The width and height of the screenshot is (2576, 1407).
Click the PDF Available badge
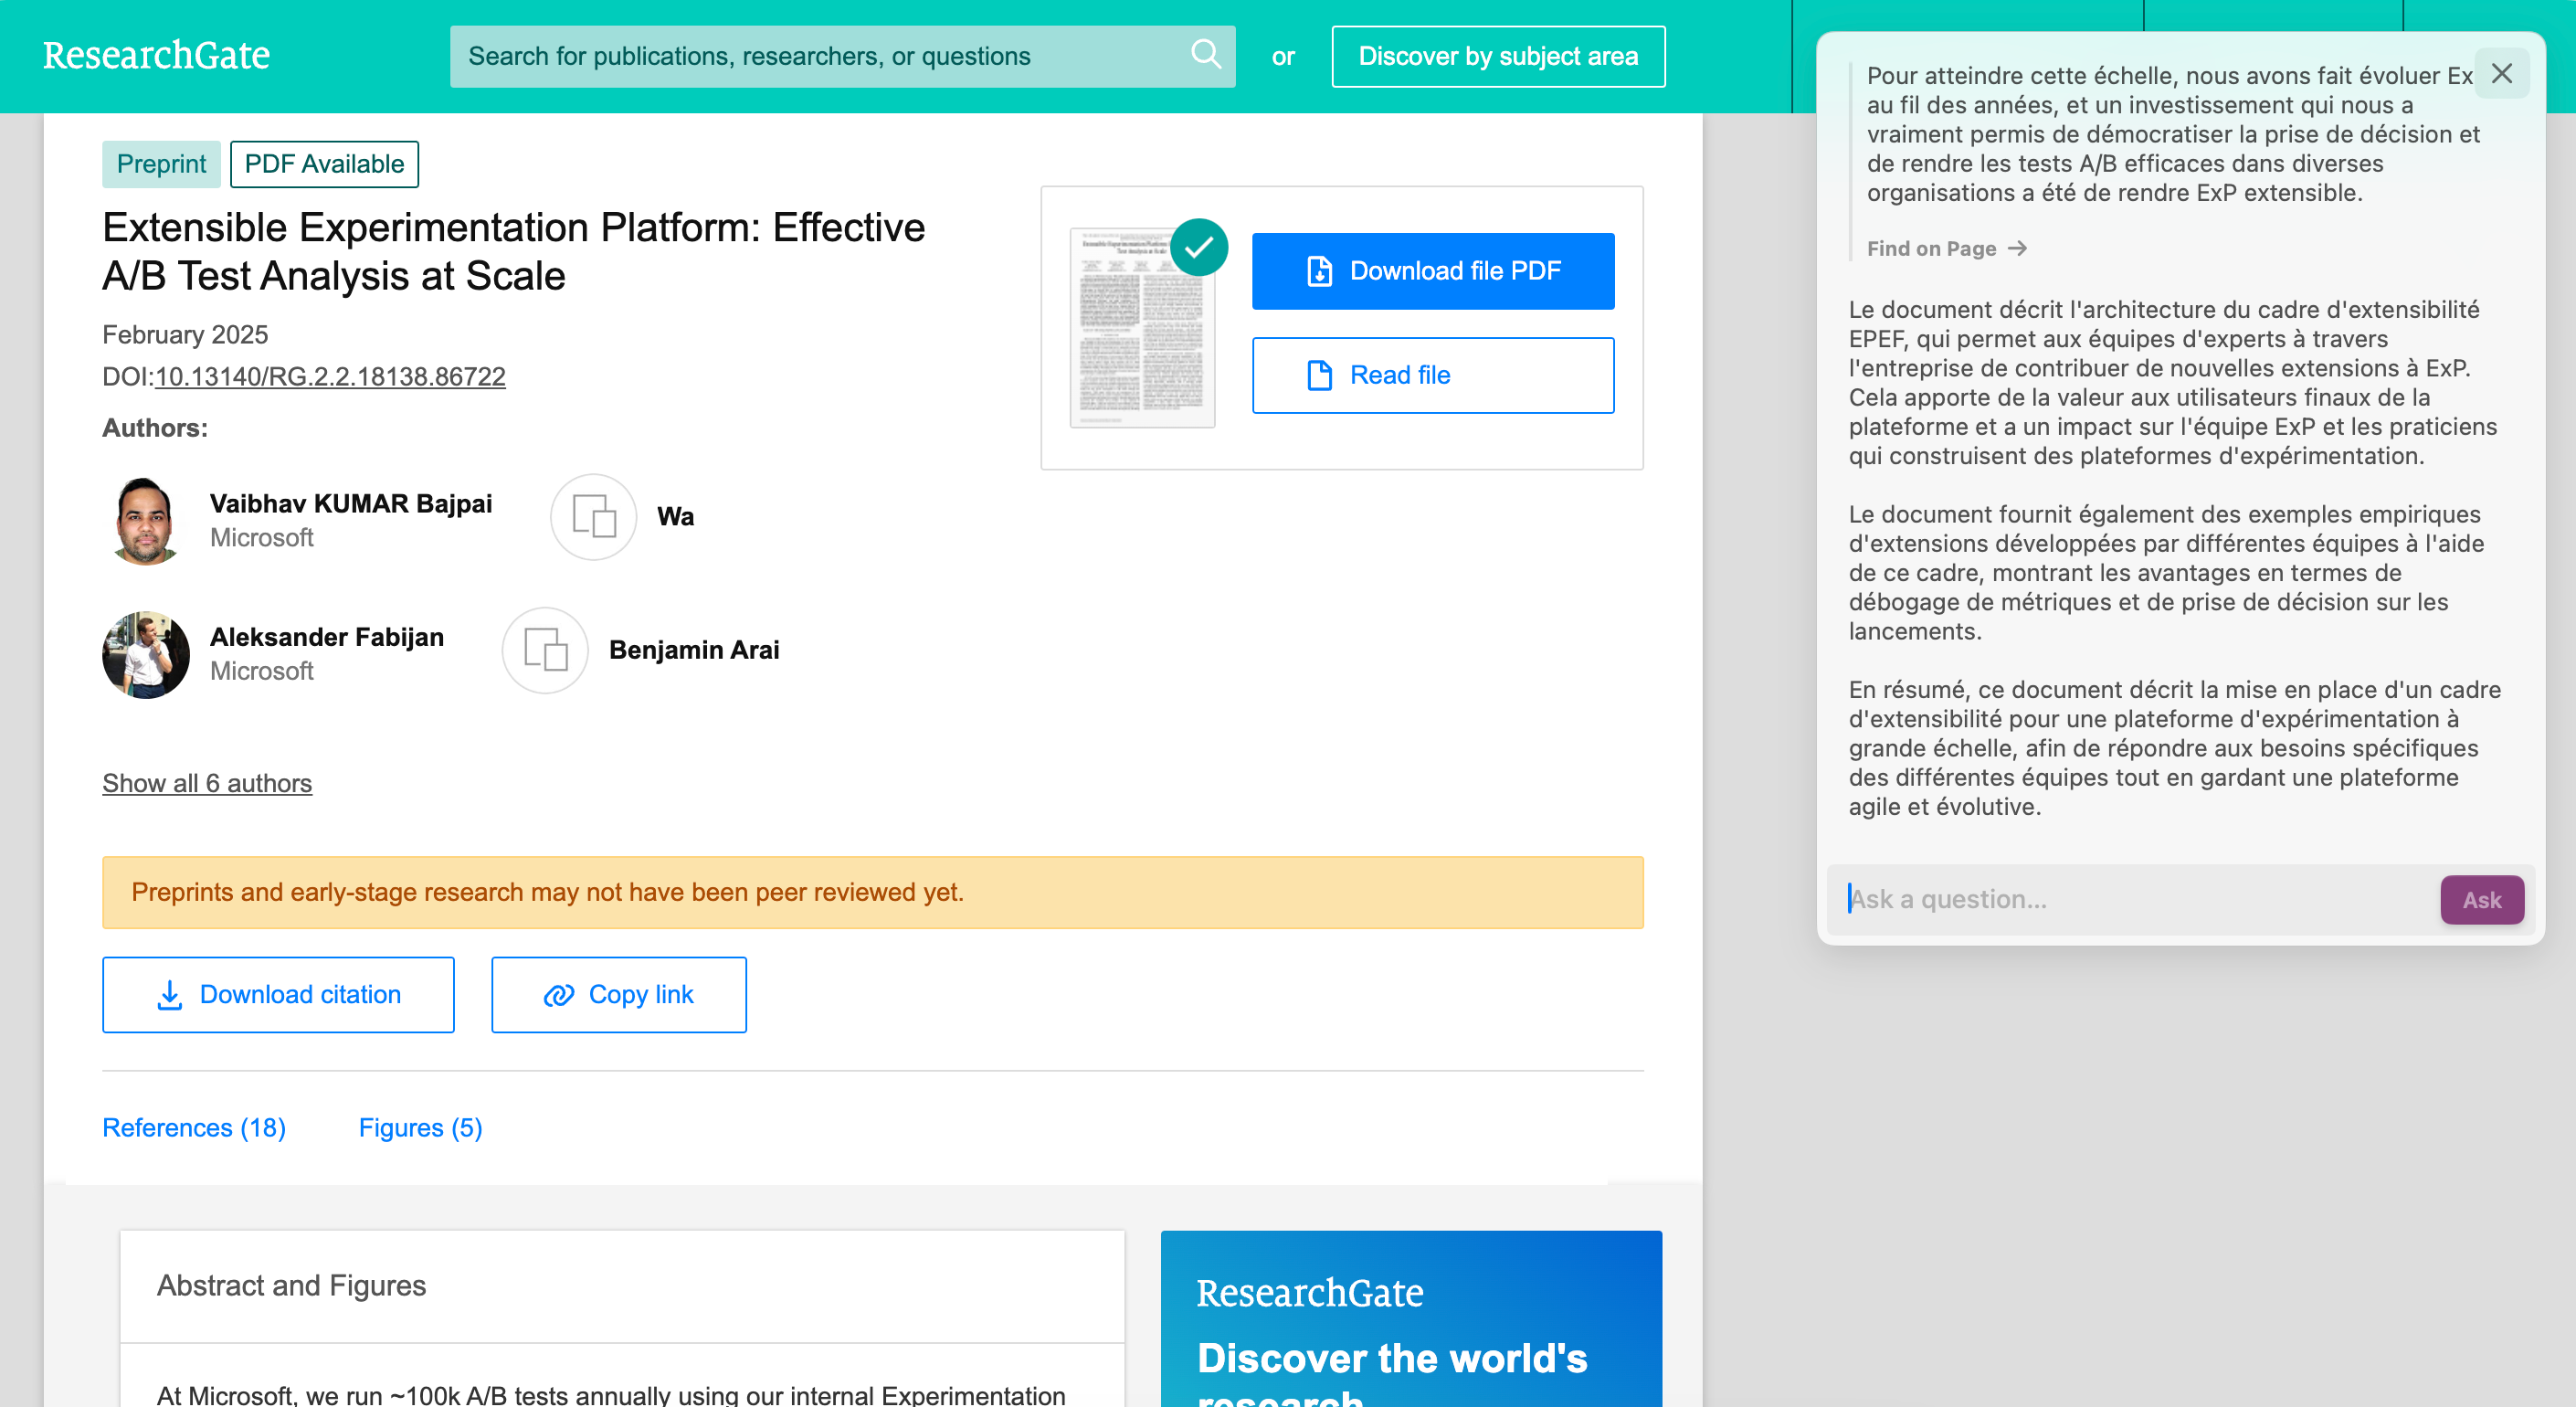[x=324, y=164]
